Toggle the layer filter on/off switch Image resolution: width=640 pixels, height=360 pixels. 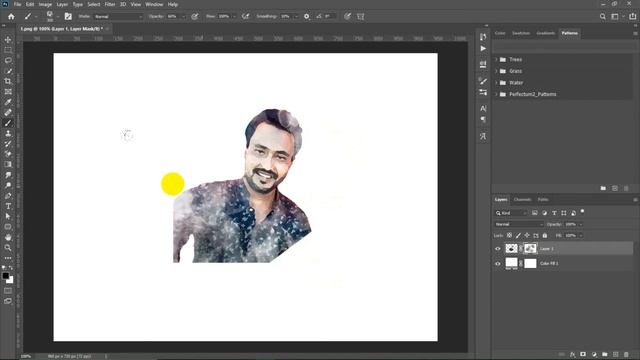click(582, 211)
